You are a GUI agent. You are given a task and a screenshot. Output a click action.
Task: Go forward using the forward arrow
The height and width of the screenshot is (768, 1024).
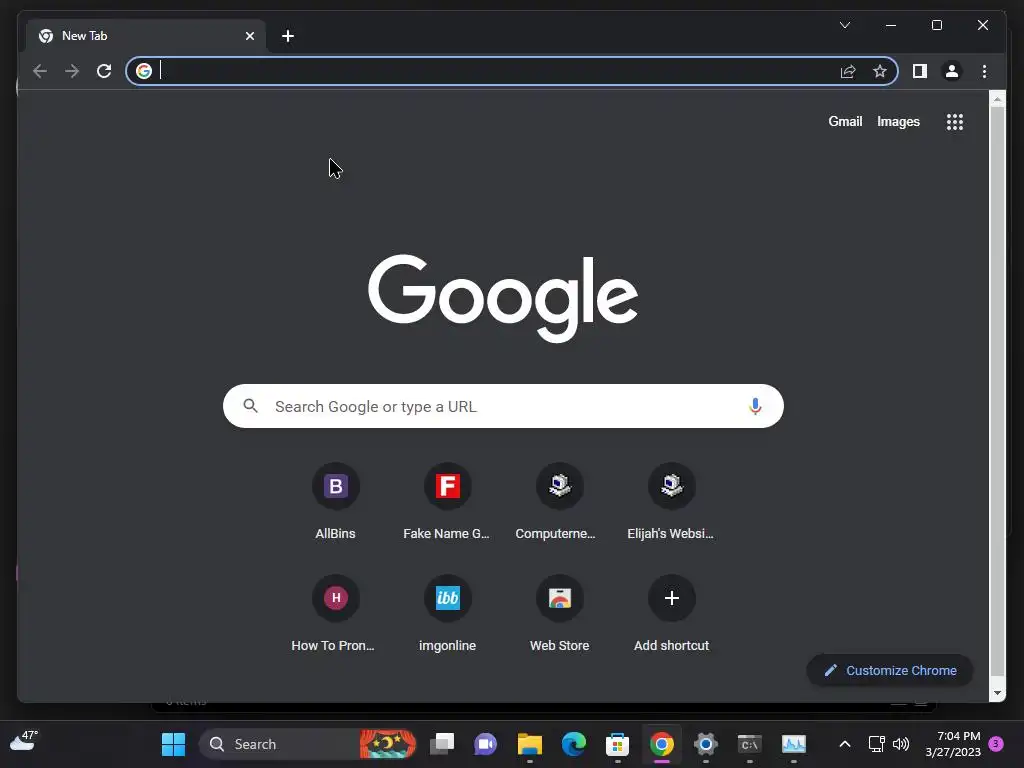[72, 71]
